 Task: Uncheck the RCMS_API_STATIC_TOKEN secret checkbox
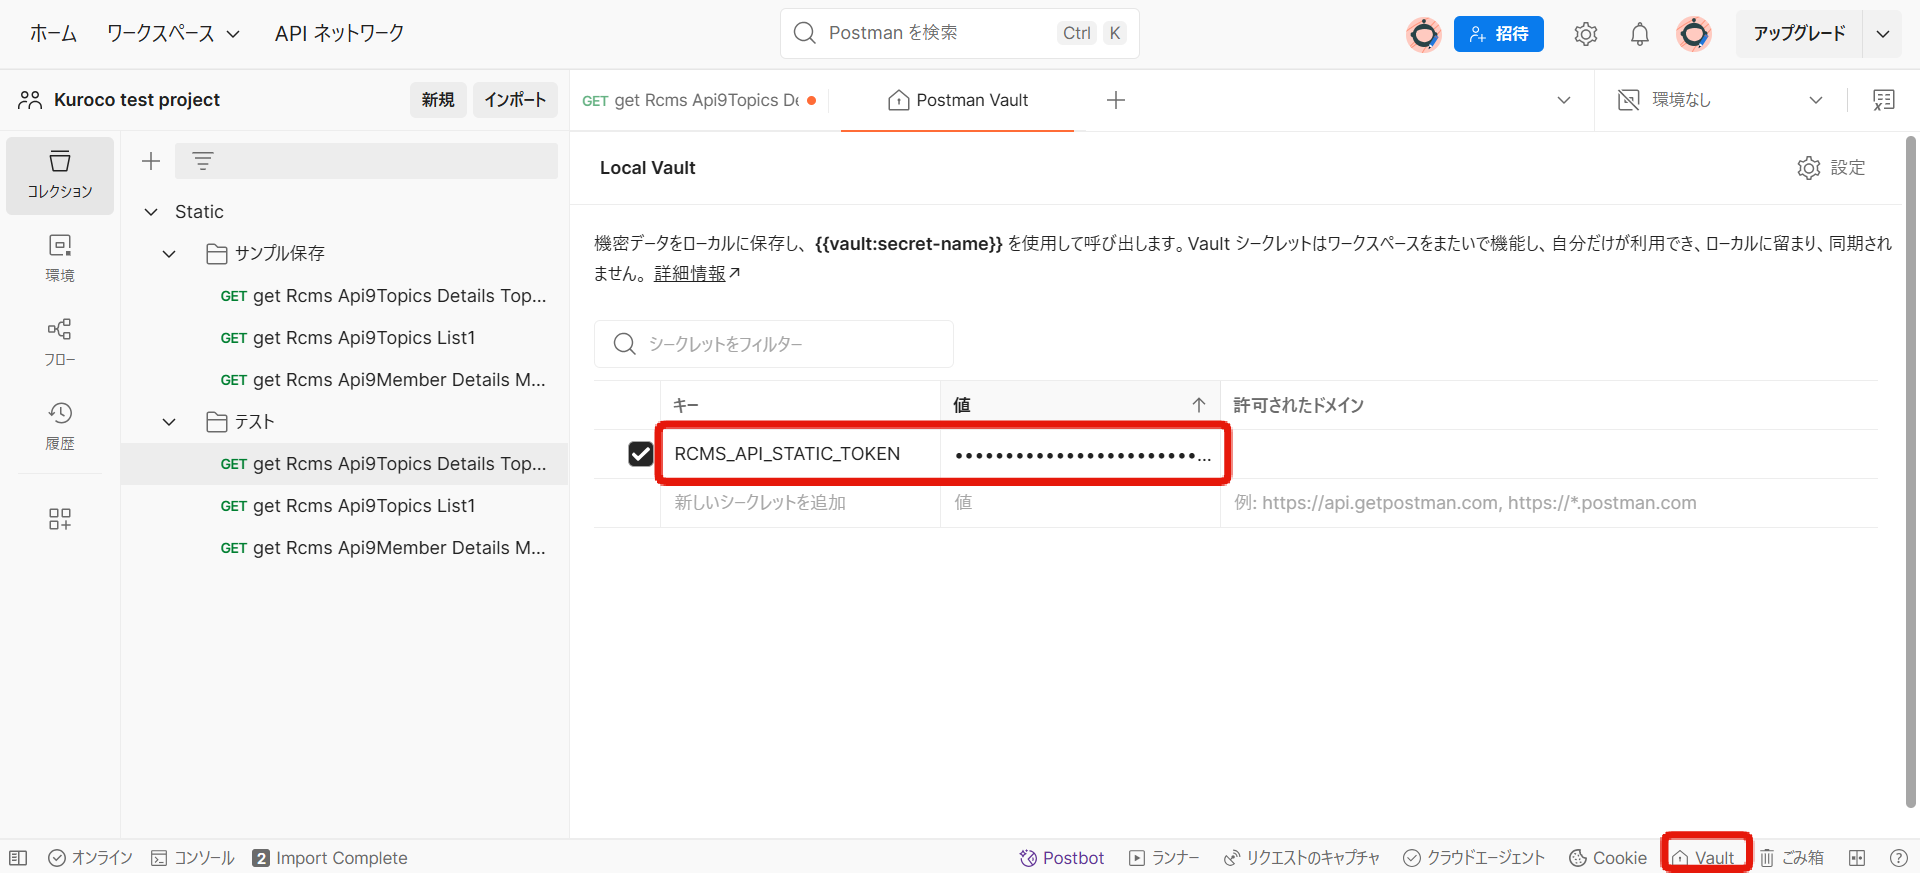(640, 454)
